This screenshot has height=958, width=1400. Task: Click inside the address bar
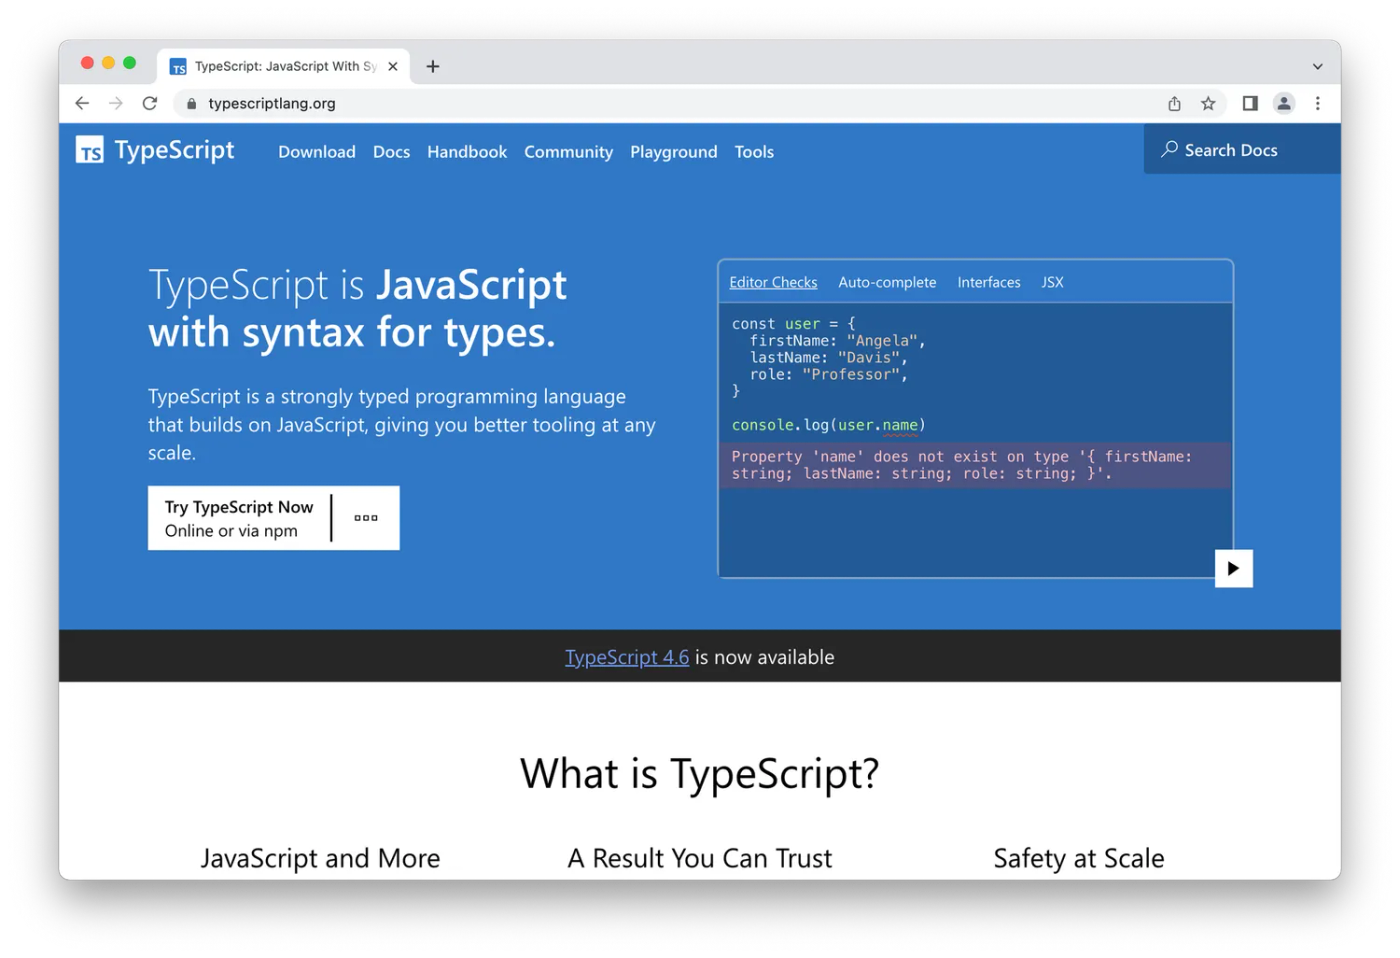pyautogui.click(x=600, y=103)
